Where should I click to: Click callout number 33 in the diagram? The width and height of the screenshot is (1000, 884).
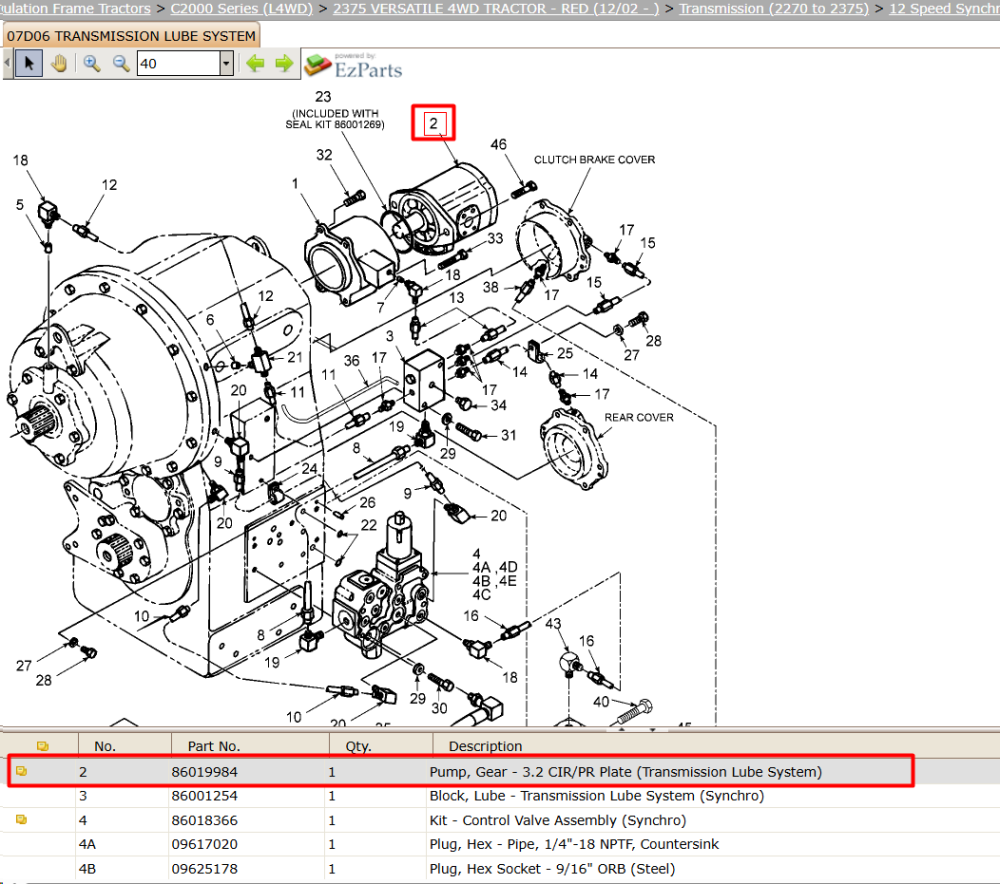point(496,238)
